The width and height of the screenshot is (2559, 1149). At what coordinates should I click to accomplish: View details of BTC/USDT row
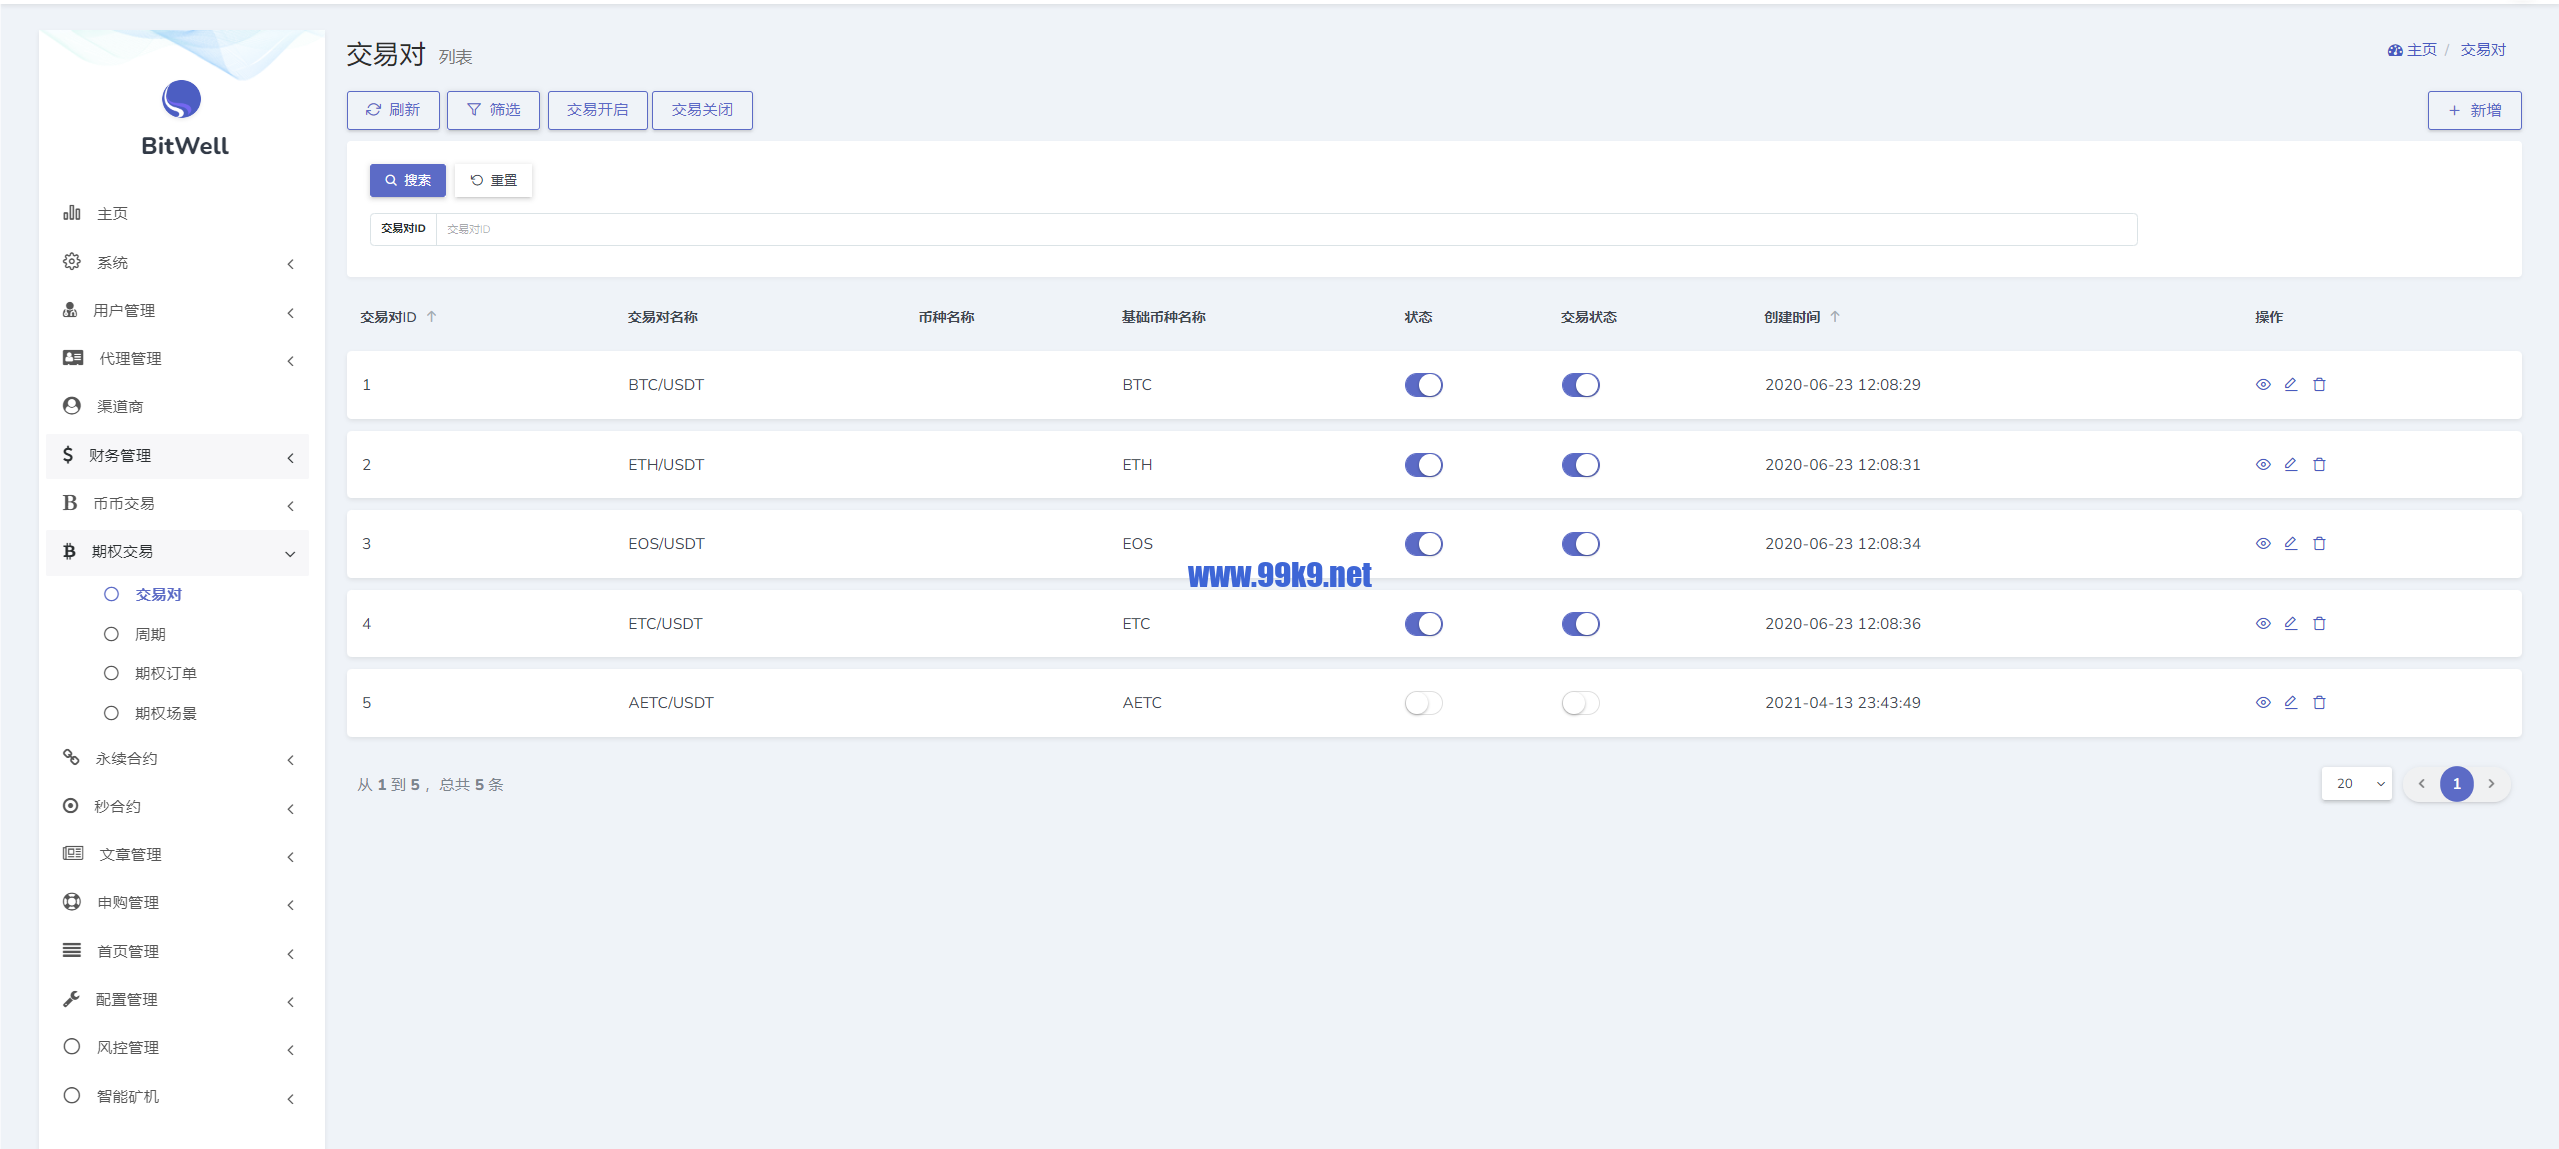[2262, 385]
